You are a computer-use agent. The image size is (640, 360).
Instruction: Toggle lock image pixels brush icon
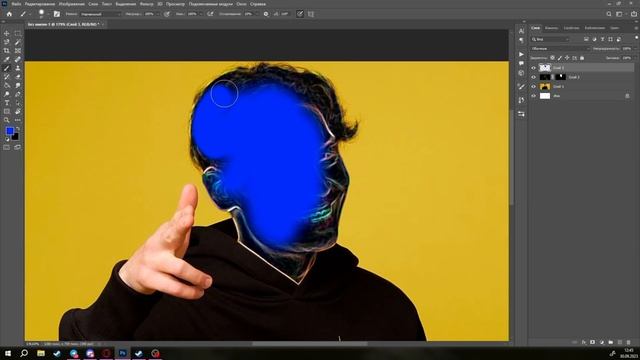click(560, 58)
